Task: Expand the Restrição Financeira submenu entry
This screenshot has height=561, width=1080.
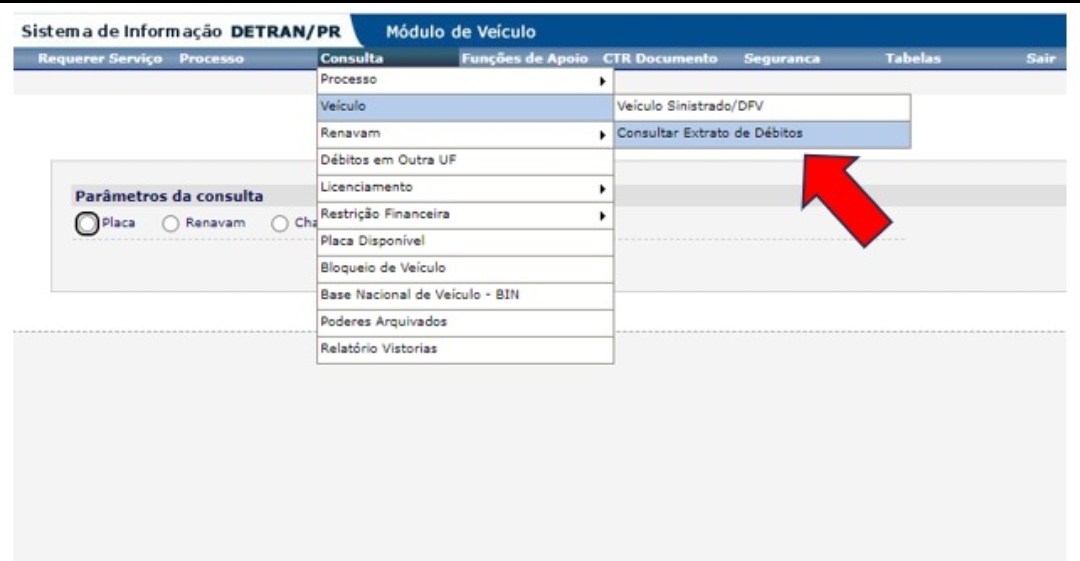Action: (465, 215)
